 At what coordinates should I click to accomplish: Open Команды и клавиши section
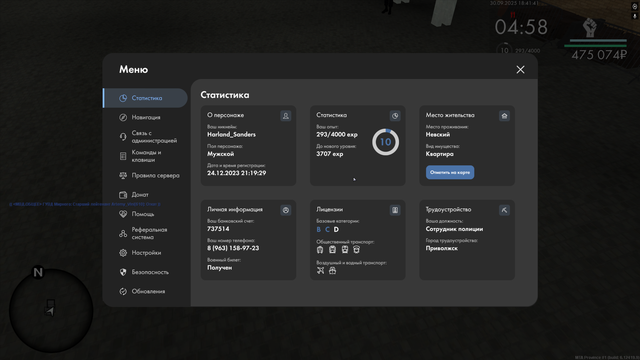145,156
